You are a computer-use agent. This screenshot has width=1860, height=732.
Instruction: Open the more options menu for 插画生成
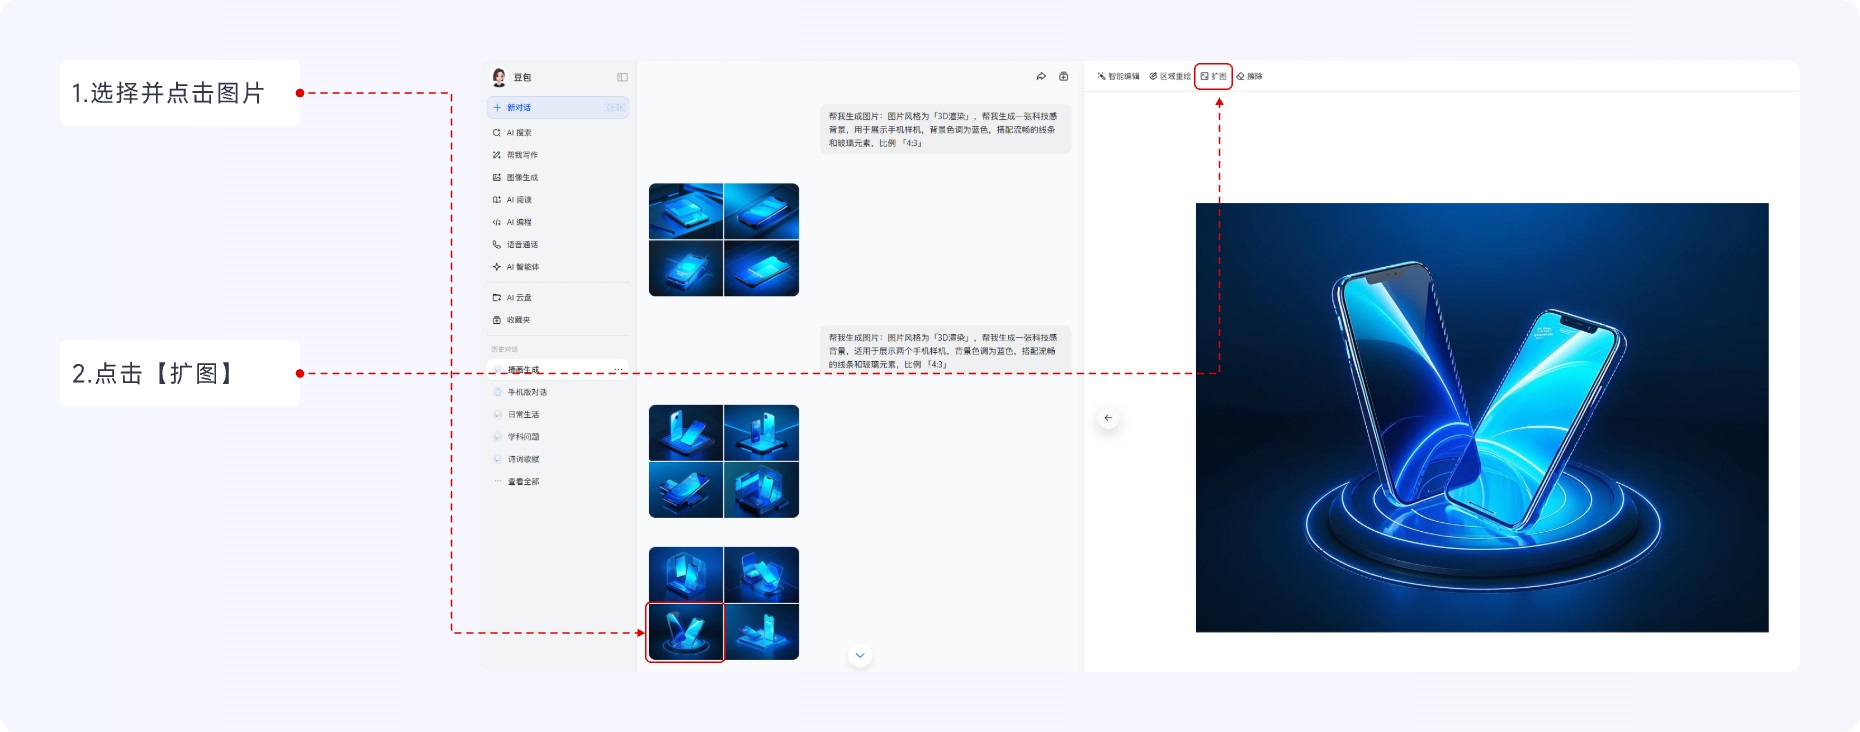pos(618,370)
